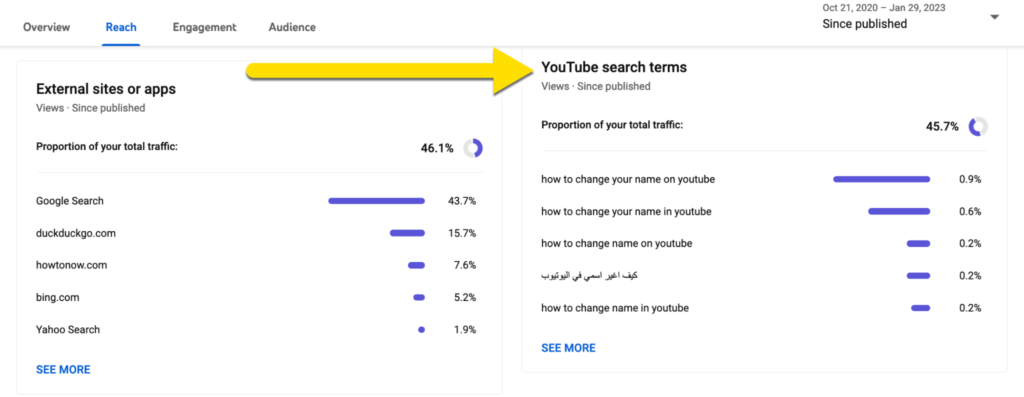The width and height of the screenshot is (1024, 397).
Task: Select the howtonow.com source entry
Action: [x=71, y=265]
